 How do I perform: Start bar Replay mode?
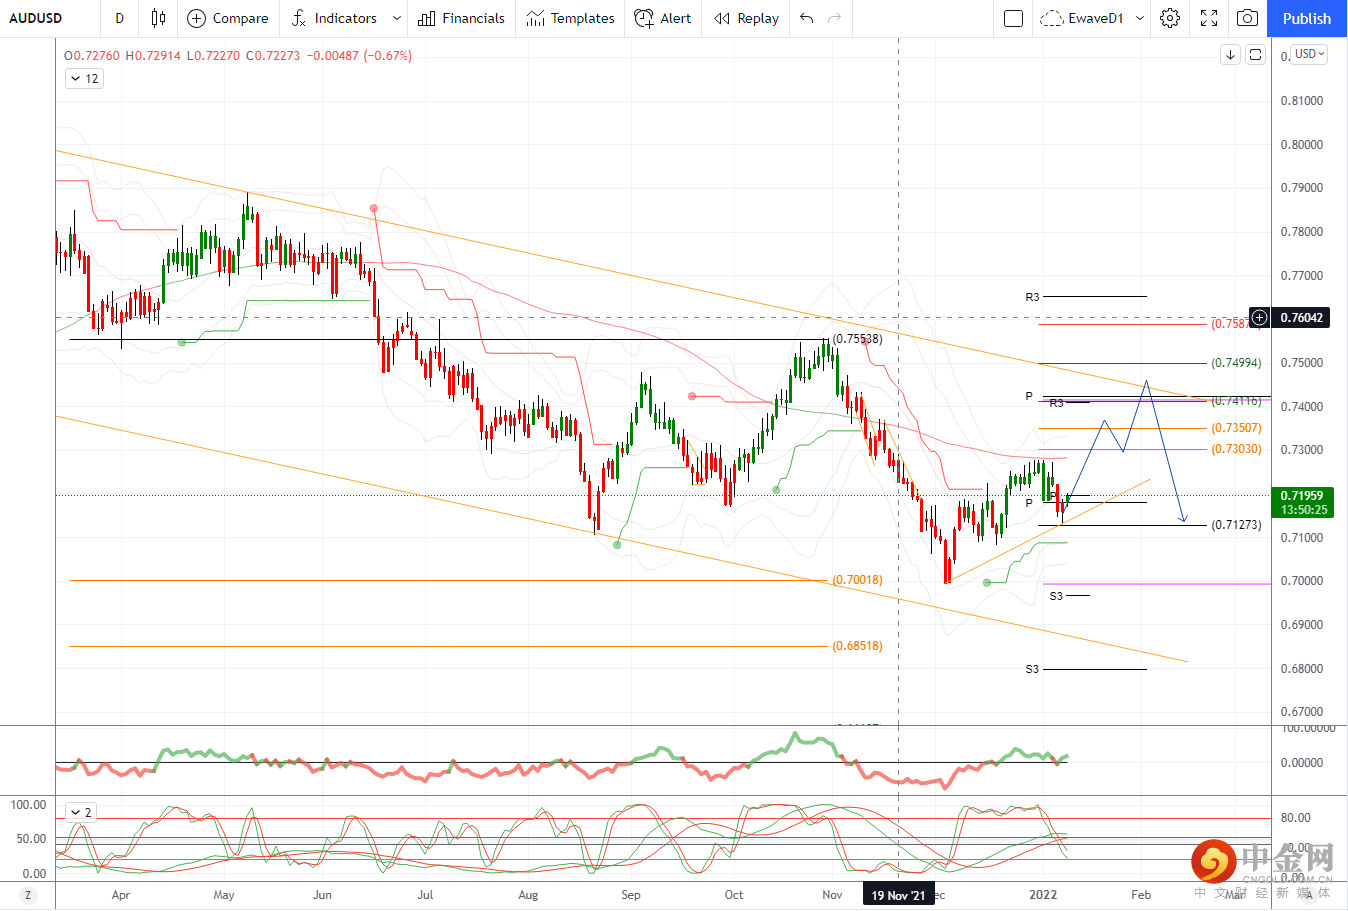pyautogui.click(x=747, y=18)
